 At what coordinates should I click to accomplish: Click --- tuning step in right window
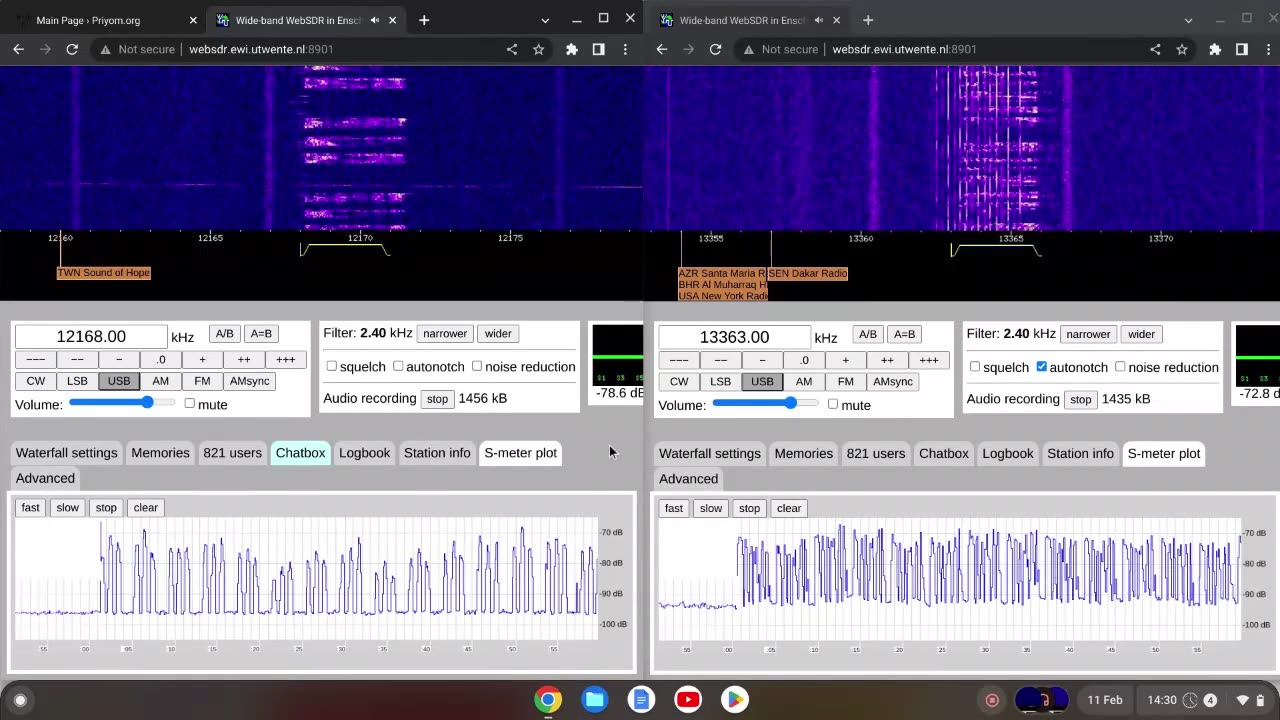pyautogui.click(x=679, y=360)
